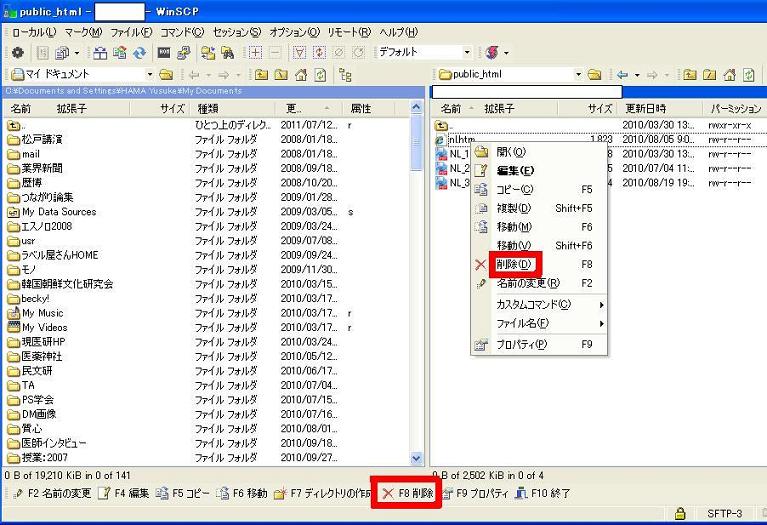
Task: Open the public_html remote directory dropdown
Action: (578, 74)
